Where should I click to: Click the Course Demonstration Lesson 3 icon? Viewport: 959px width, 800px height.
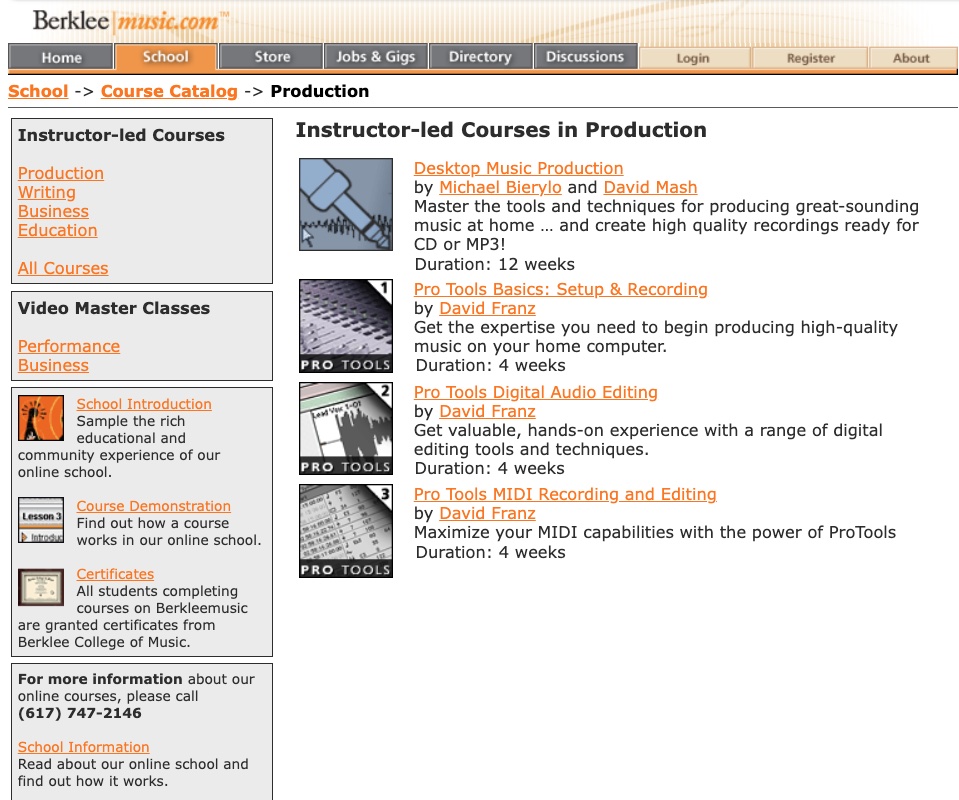41,520
